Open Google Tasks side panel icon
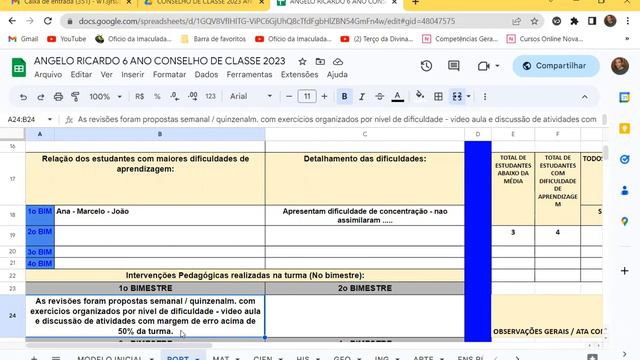The width and height of the screenshot is (640, 360). coord(624,159)
